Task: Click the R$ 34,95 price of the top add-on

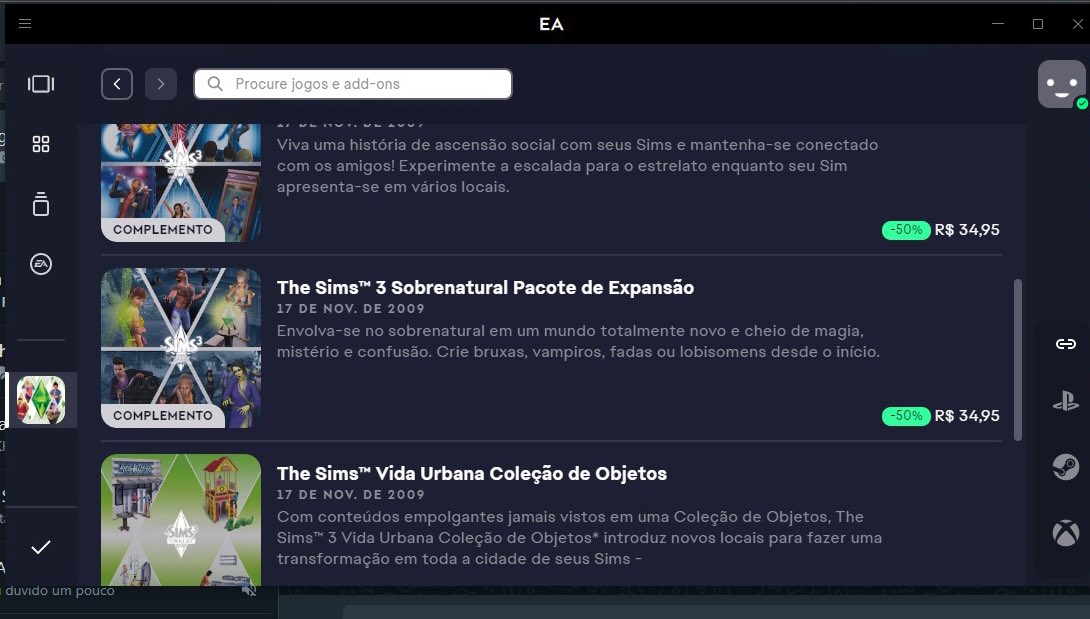Action: 967,230
